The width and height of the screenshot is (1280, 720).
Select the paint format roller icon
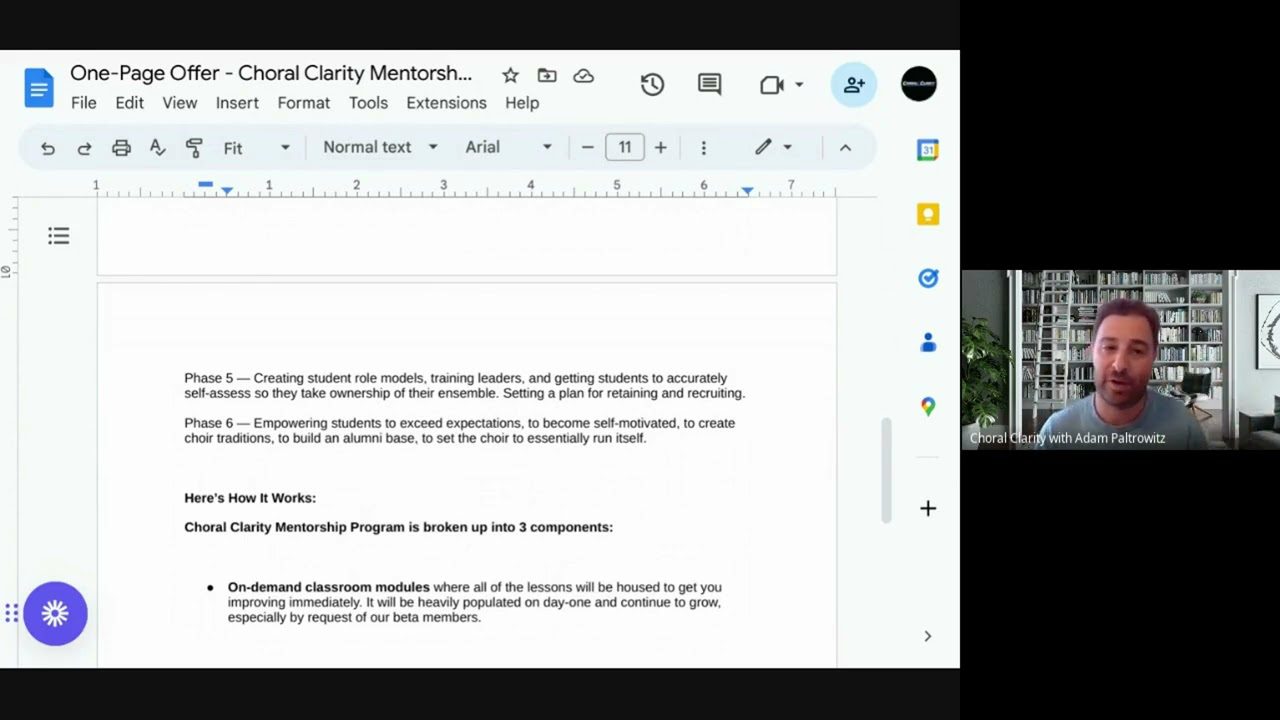[194, 148]
